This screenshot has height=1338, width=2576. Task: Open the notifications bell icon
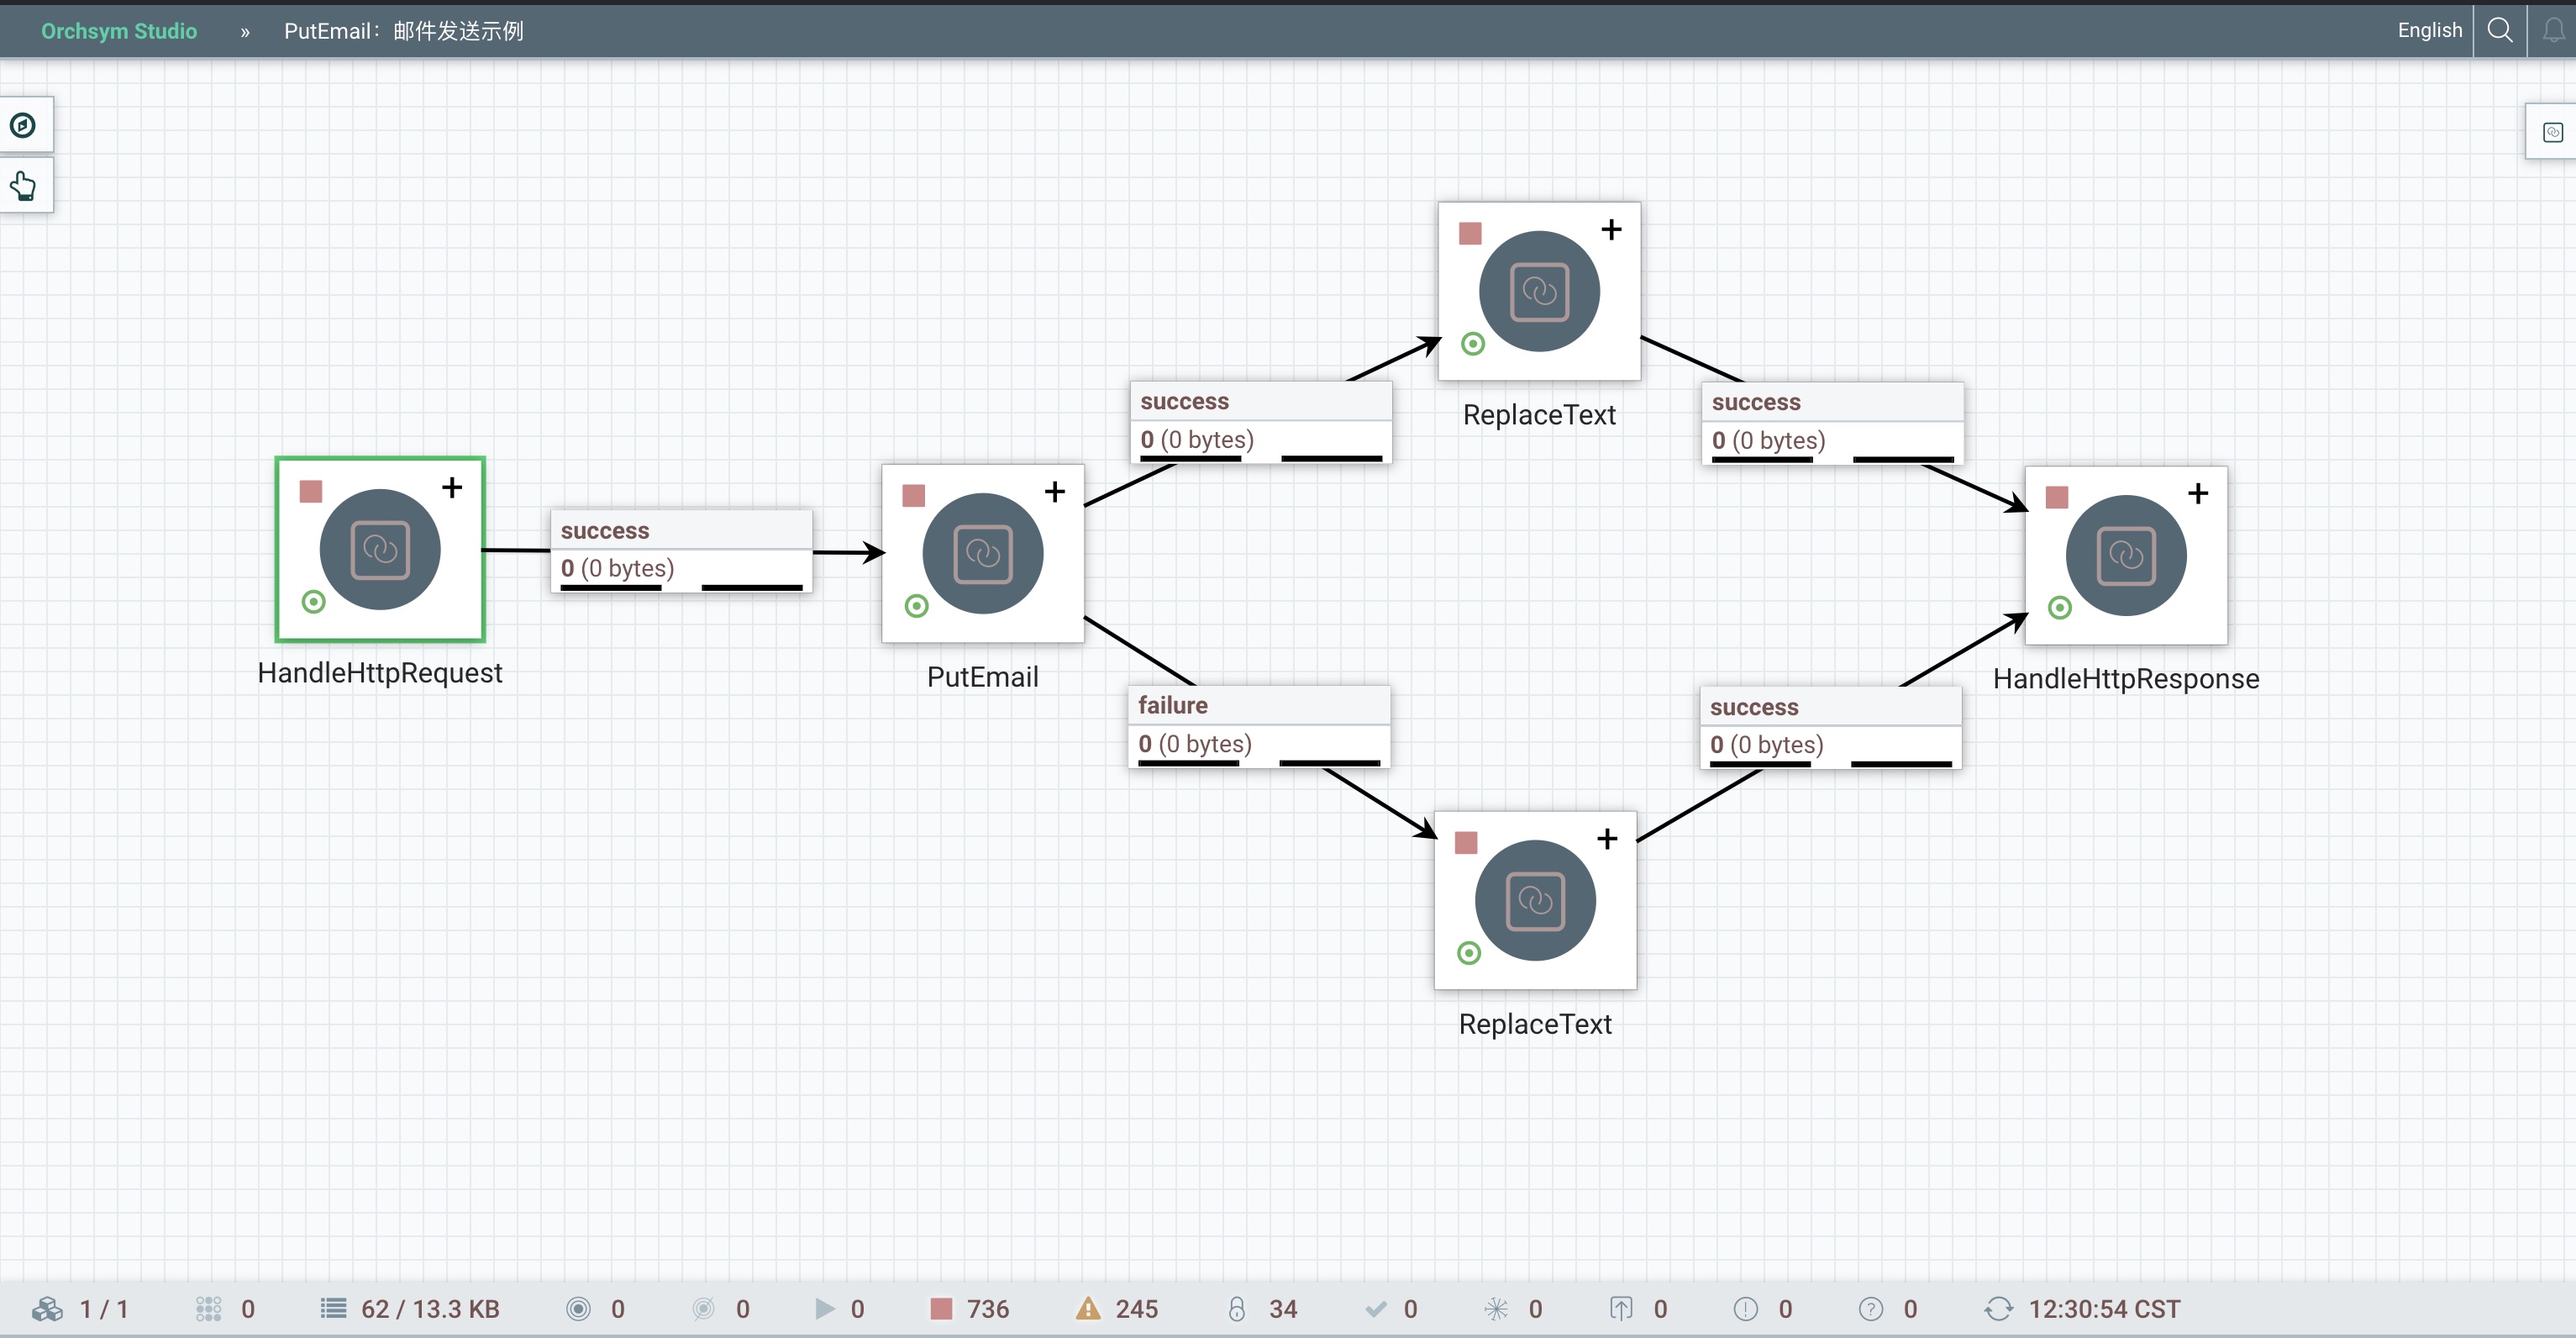2553,30
